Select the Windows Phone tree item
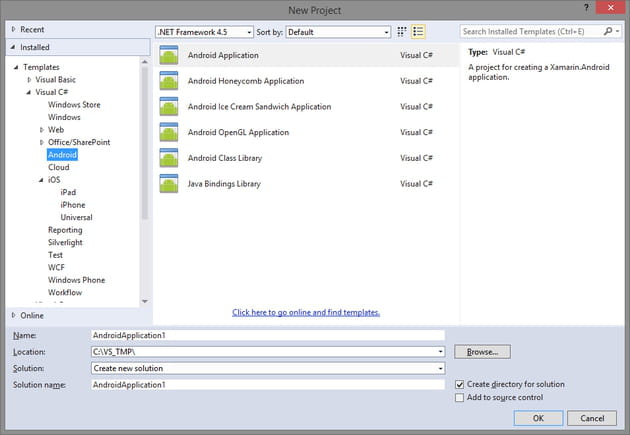Screen dimensions: 630x435 point(76,280)
